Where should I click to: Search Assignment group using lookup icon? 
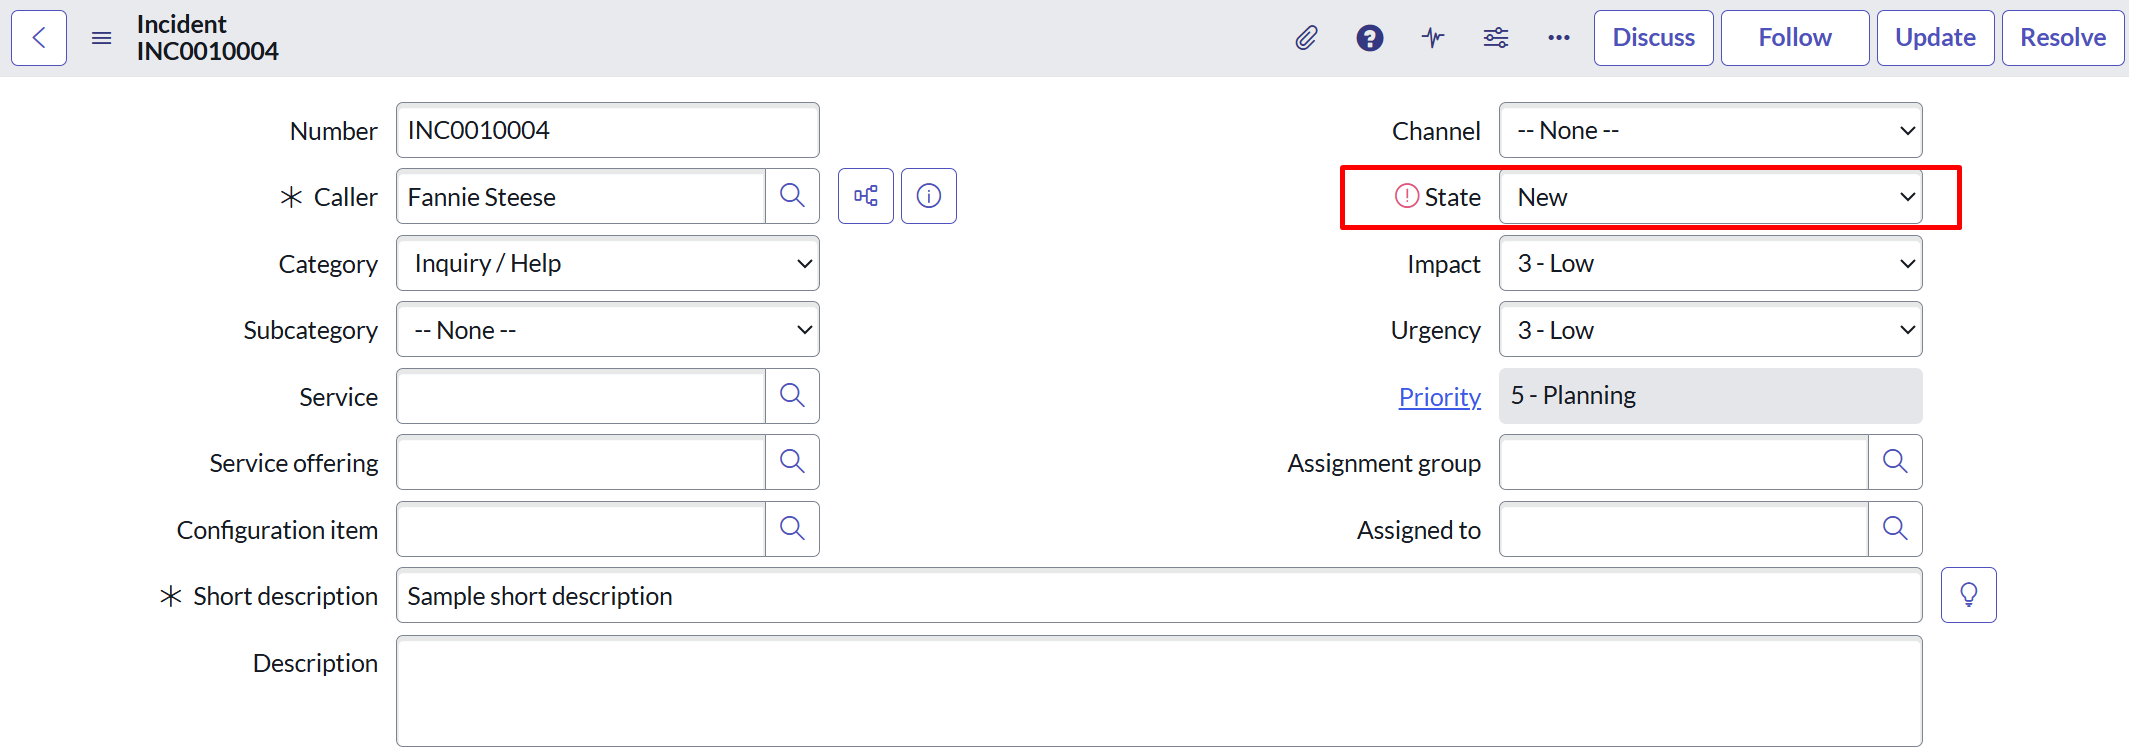[x=1894, y=462]
